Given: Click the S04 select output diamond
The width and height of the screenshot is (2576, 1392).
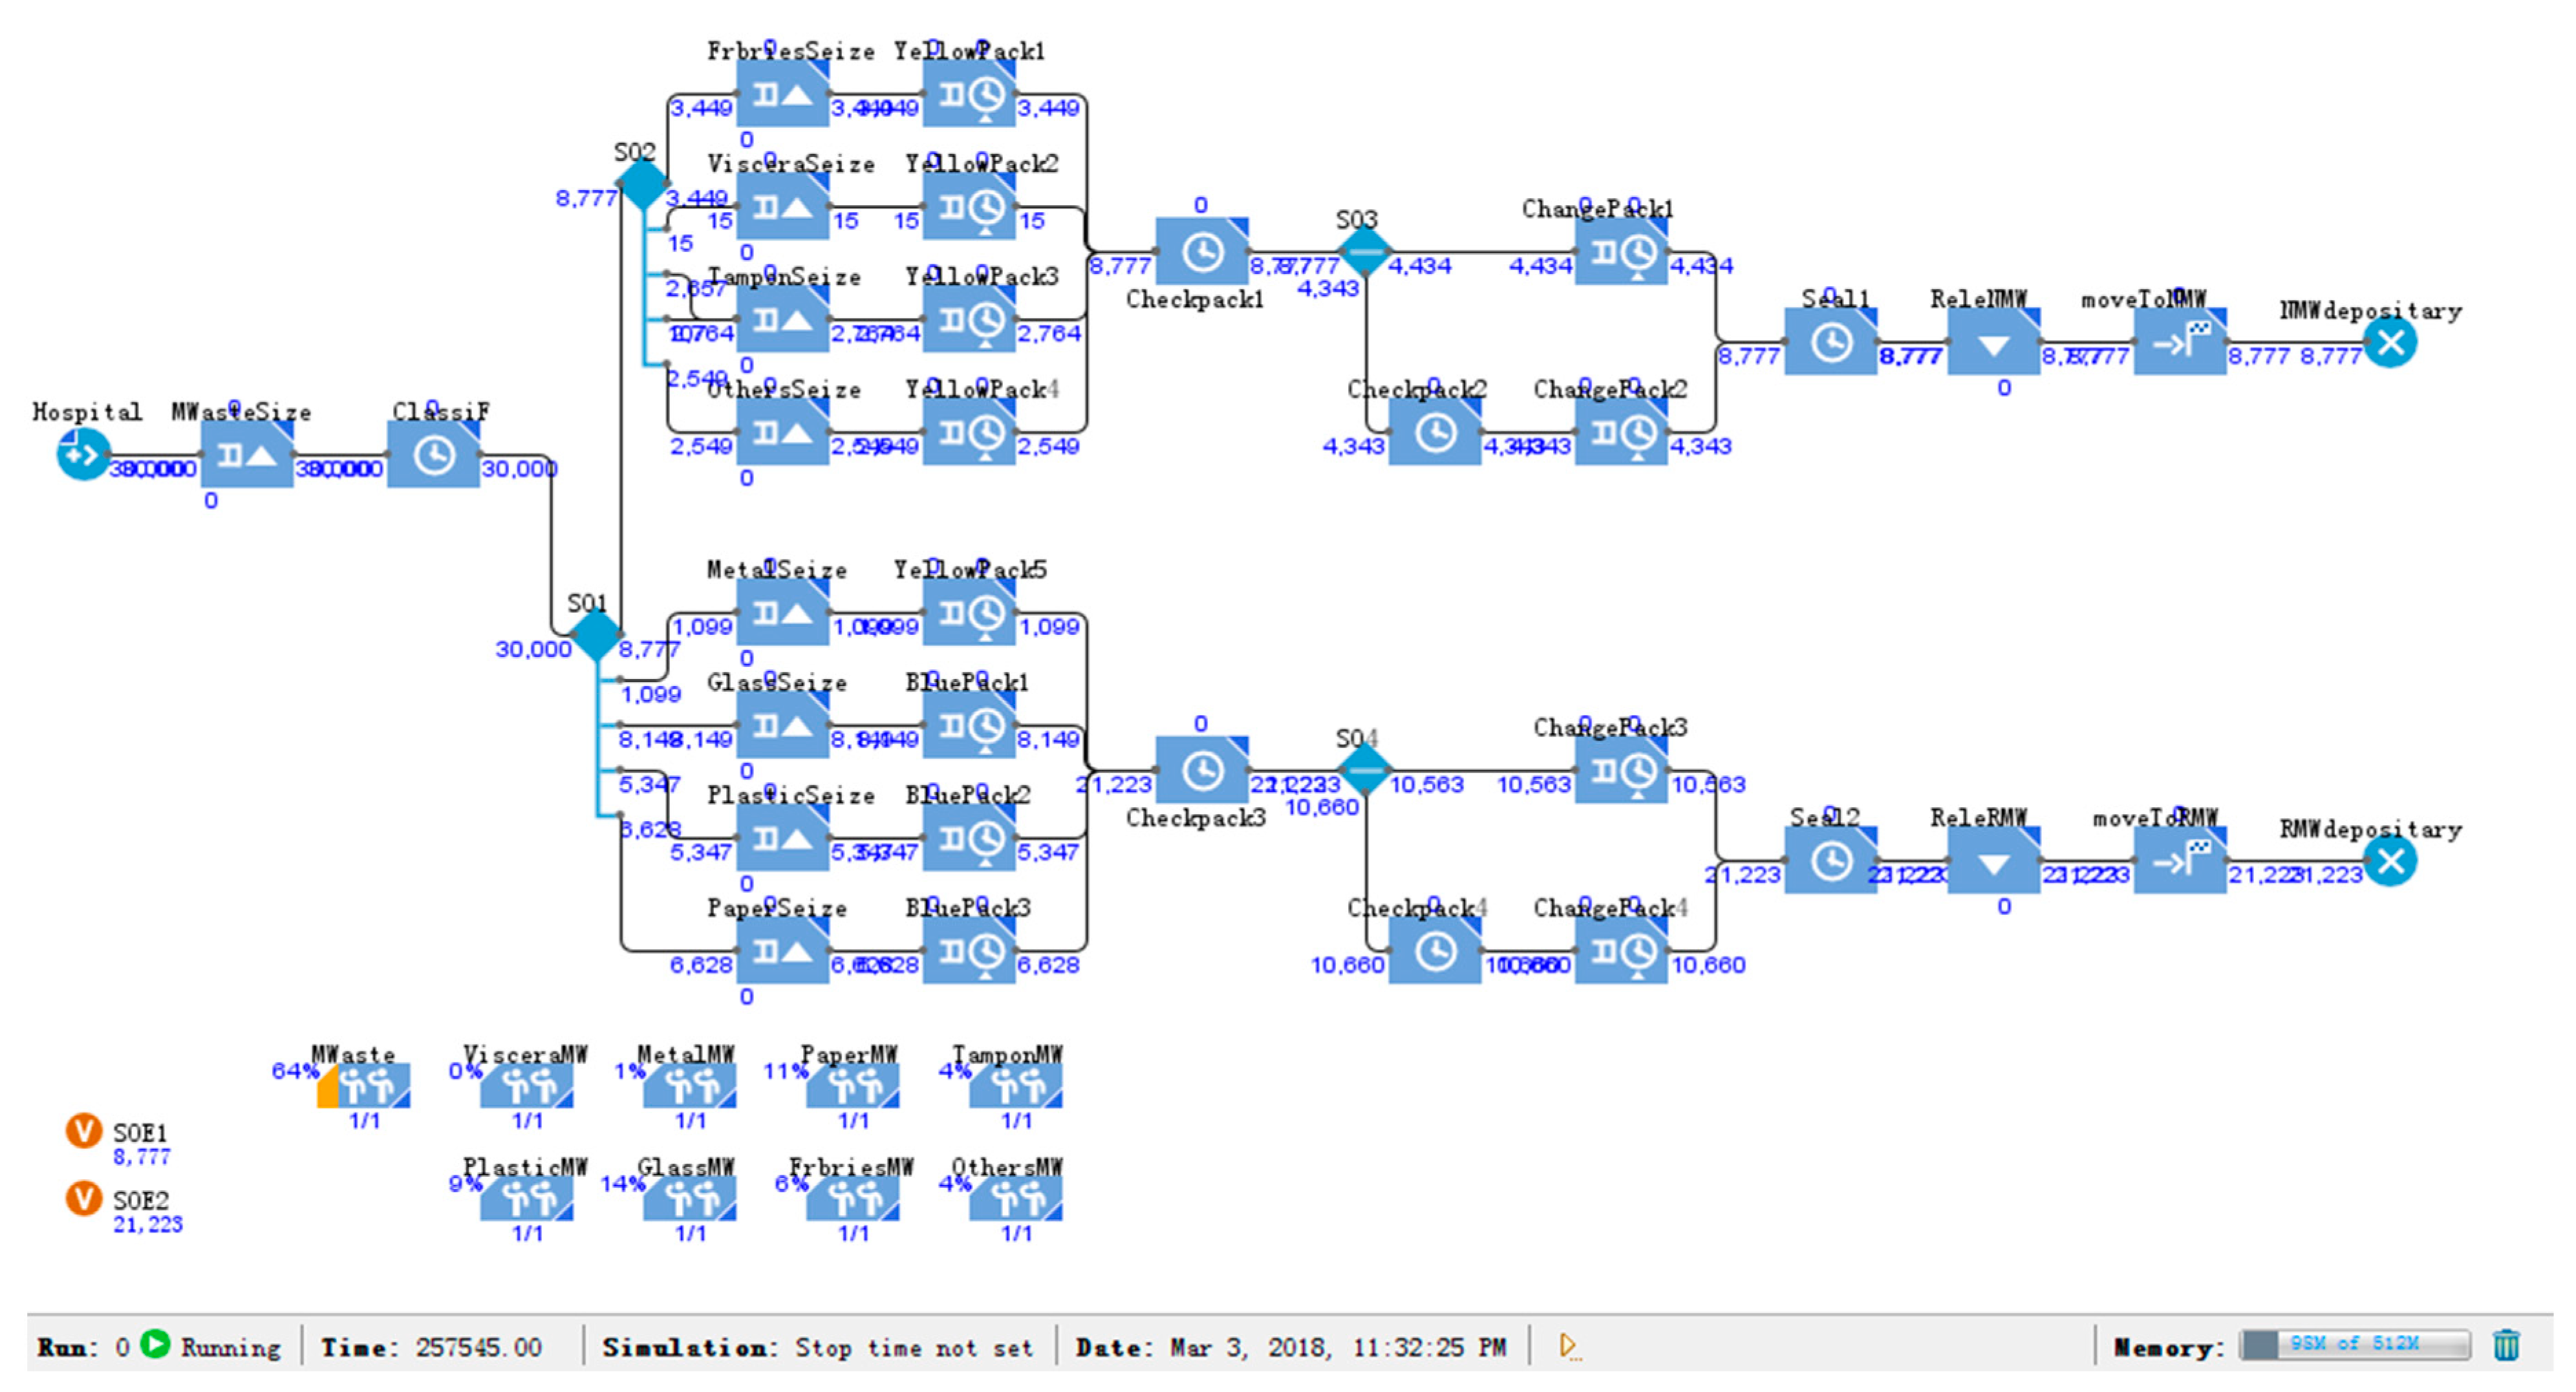Looking at the screenshot, I should point(1365,770).
